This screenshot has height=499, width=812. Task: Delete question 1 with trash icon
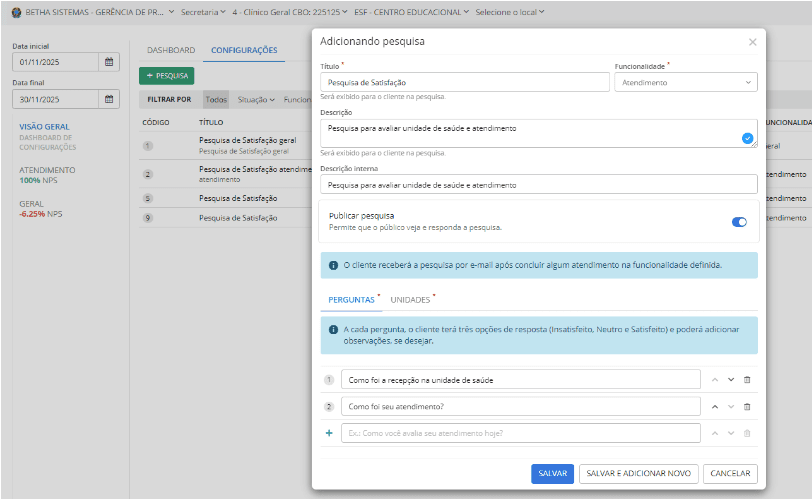tap(747, 380)
